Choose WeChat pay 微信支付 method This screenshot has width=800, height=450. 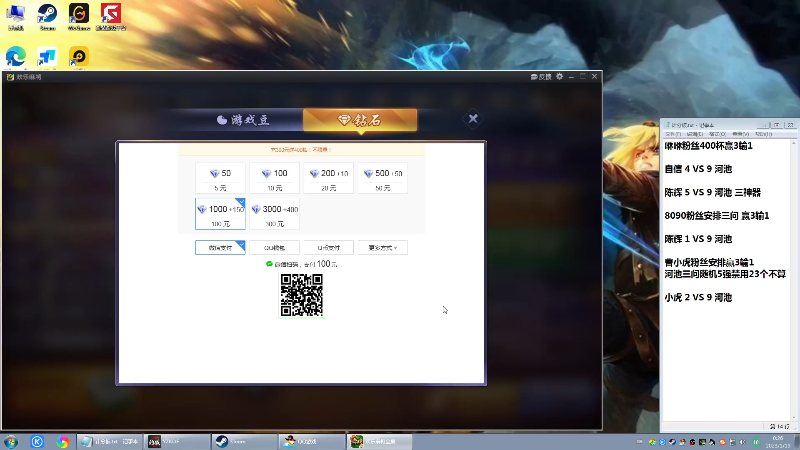coord(220,247)
